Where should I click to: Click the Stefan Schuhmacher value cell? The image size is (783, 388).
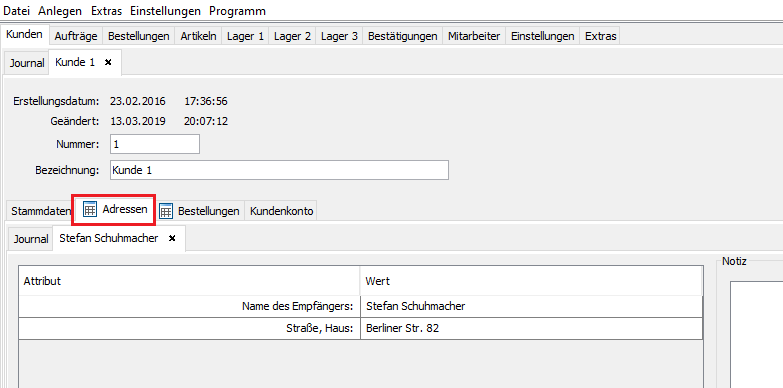[x=531, y=306]
